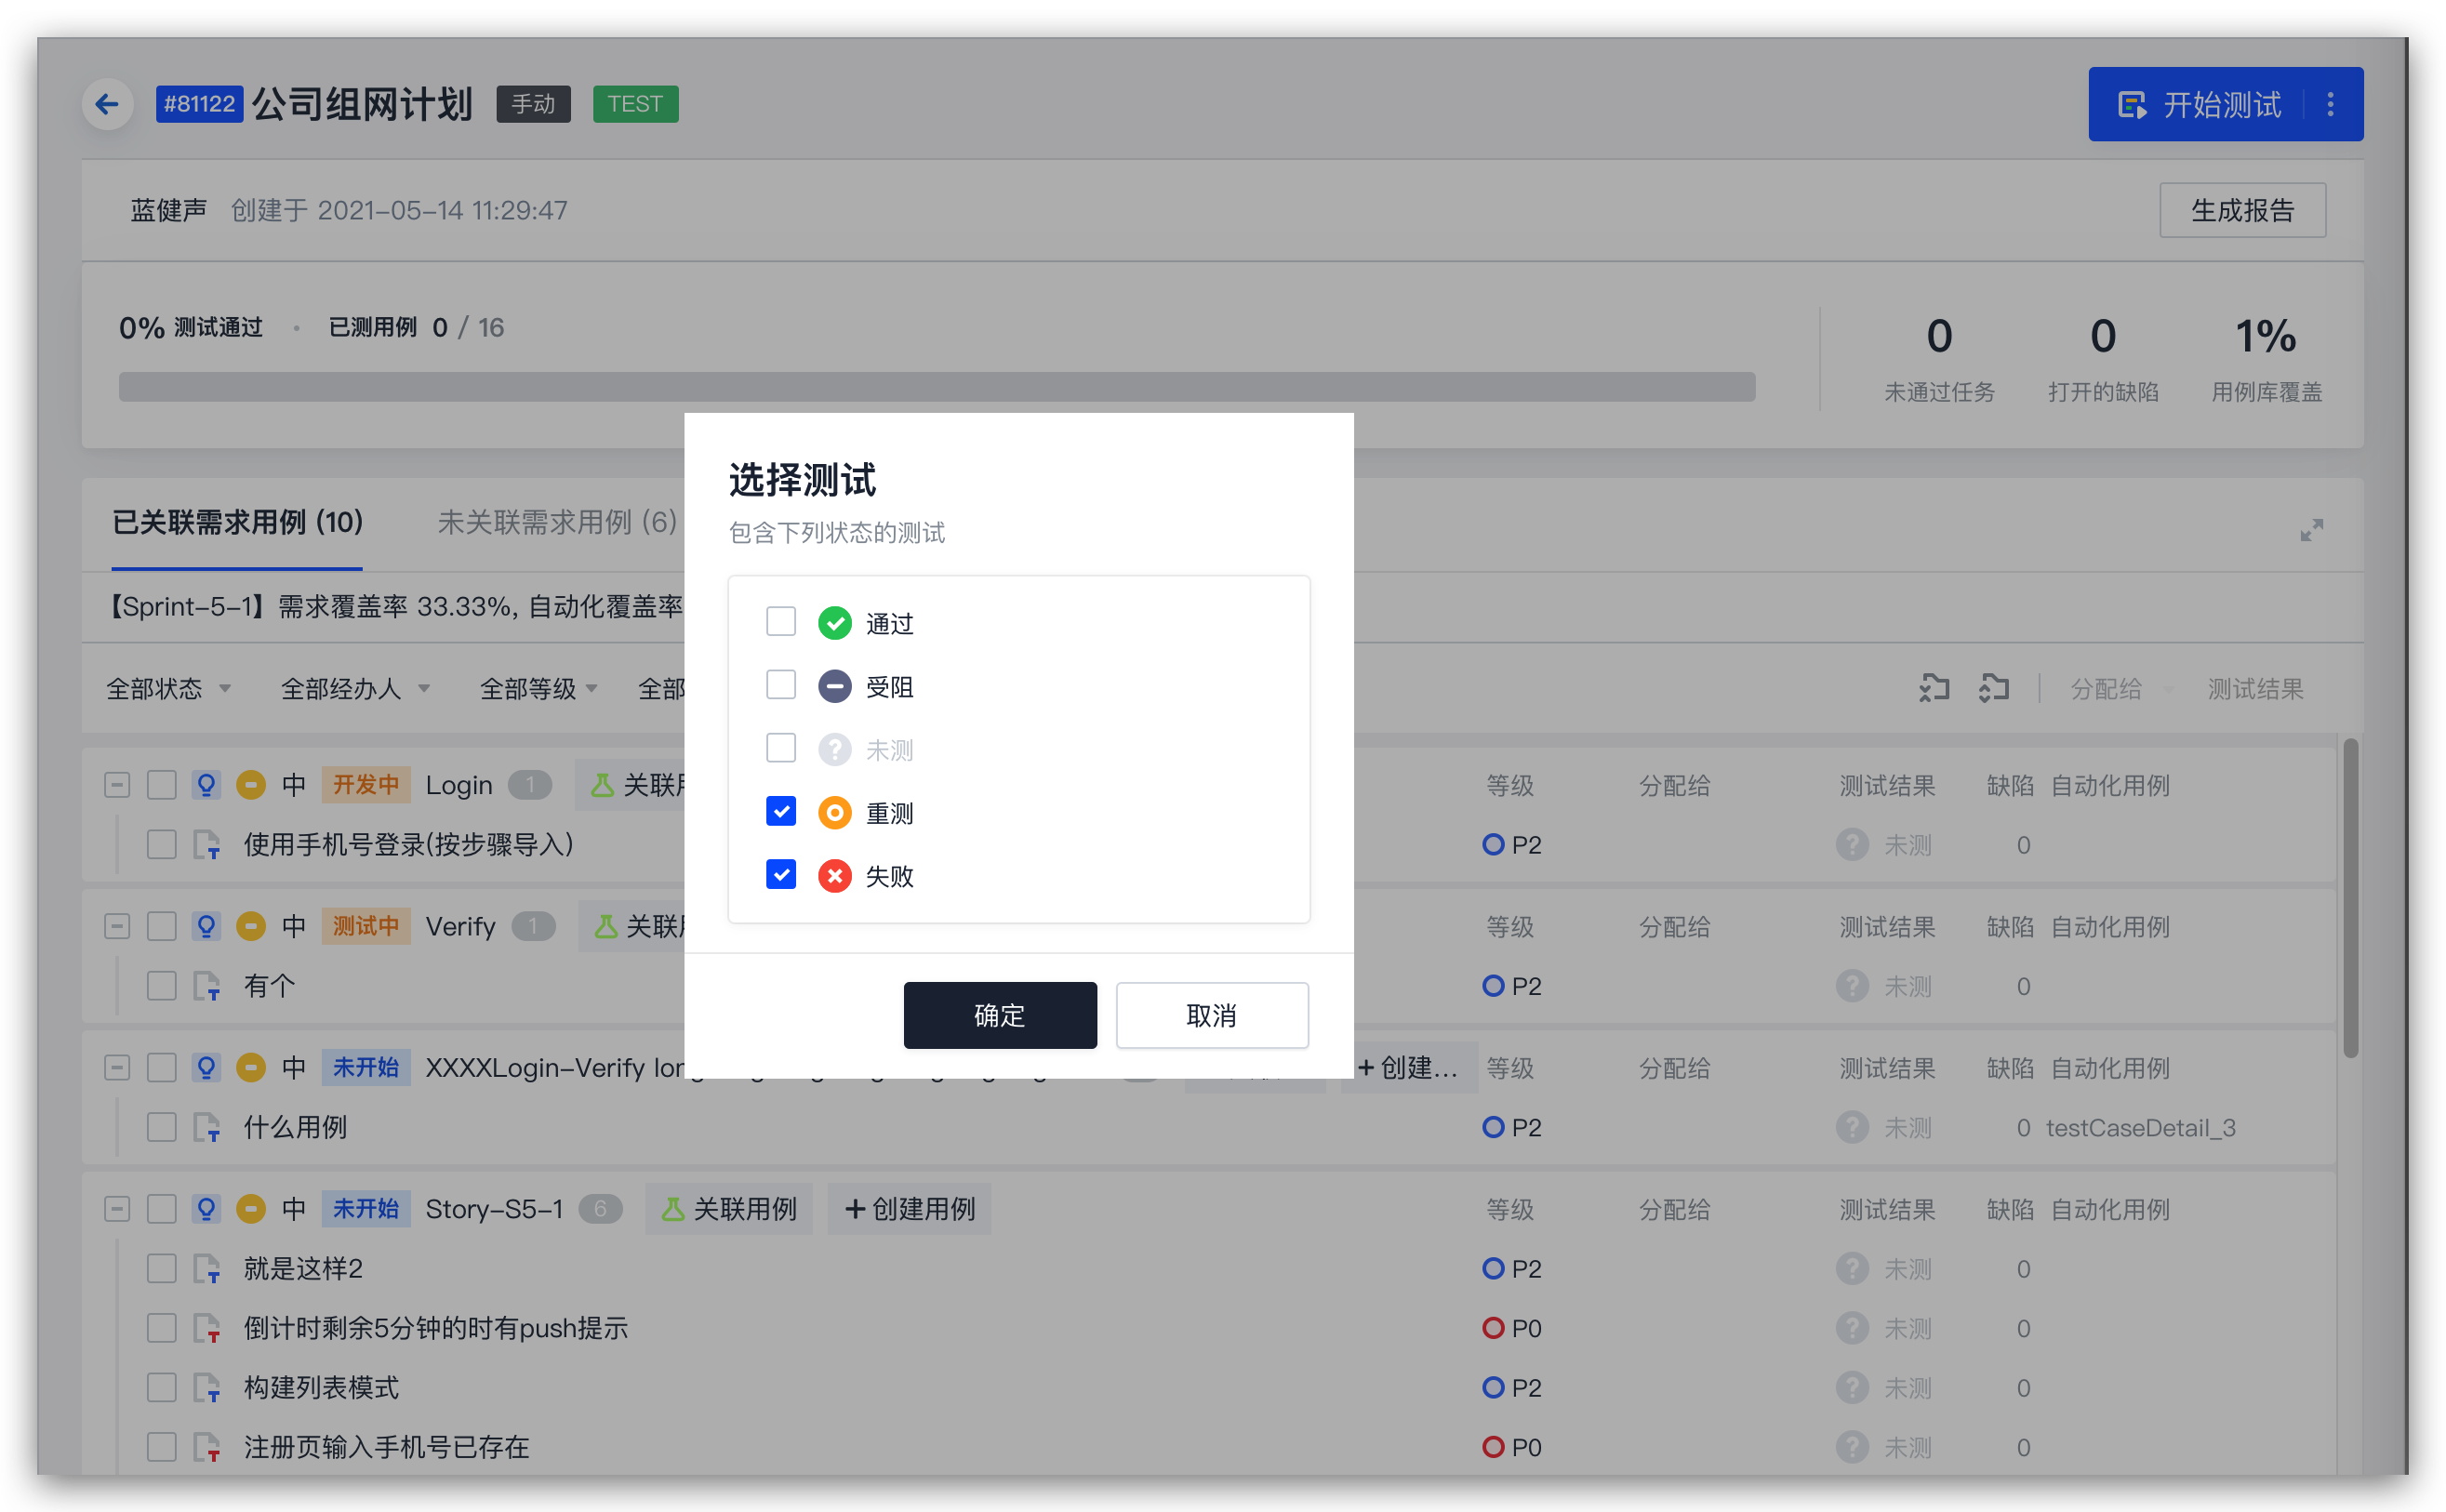Check the 未测 status checkbox
2446x1512 pixels.
[781, 748]
